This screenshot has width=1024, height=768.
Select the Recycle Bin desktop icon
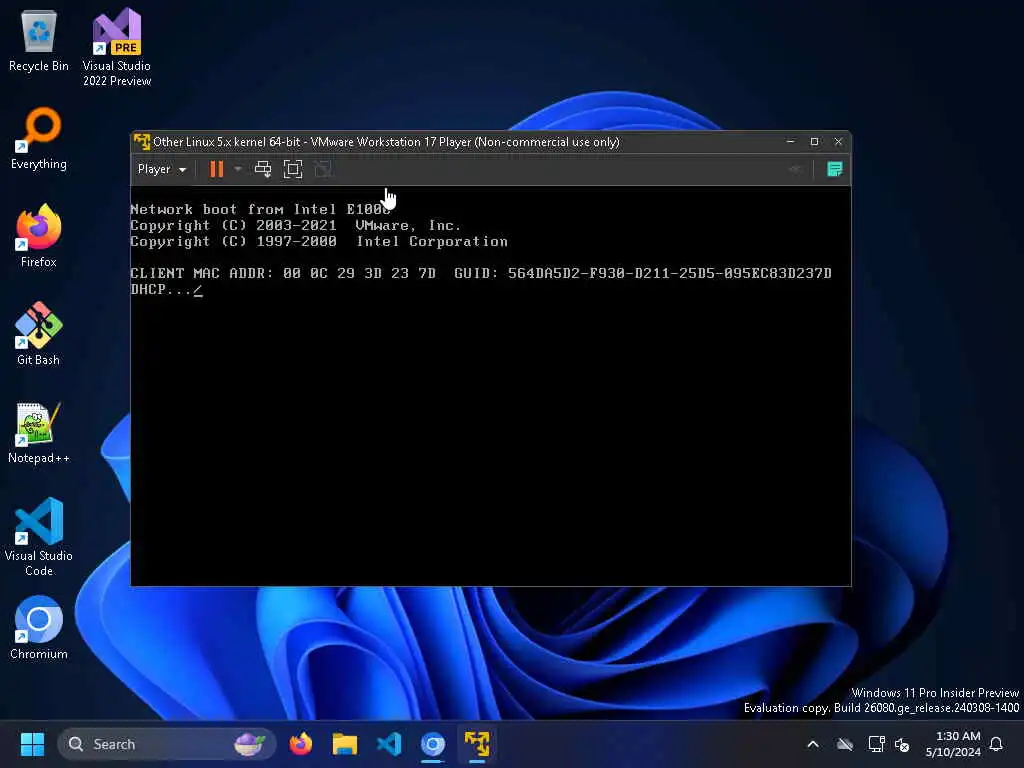39,40
